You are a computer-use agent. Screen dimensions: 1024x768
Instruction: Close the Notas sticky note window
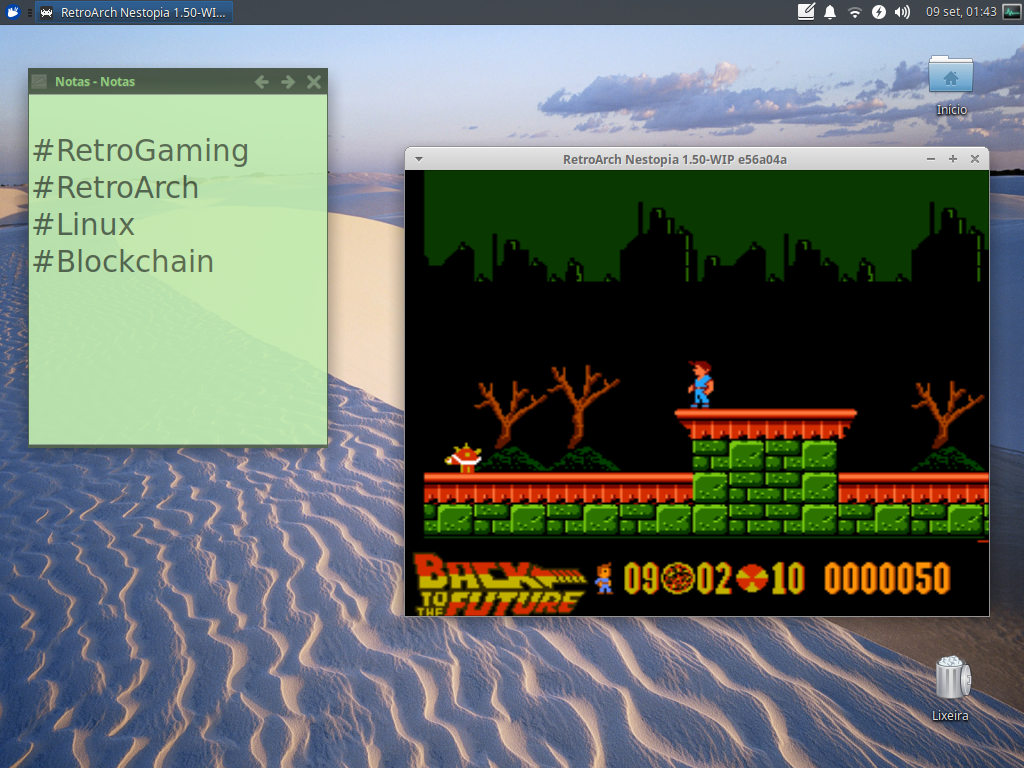coord(314,82)
